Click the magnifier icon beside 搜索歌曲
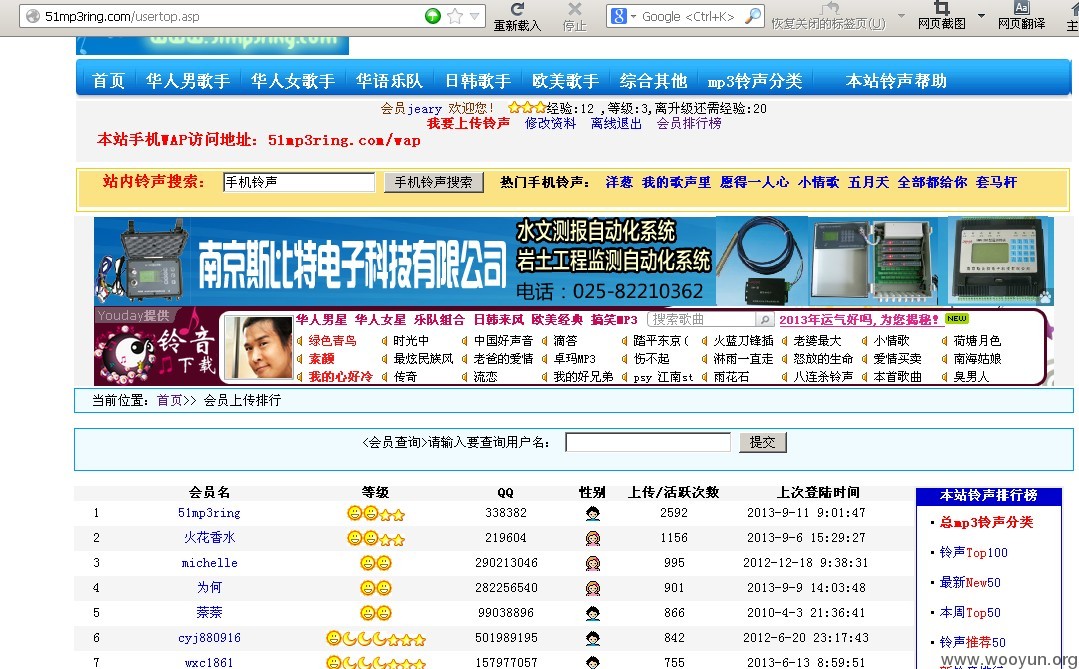 (x=764, y=319)
